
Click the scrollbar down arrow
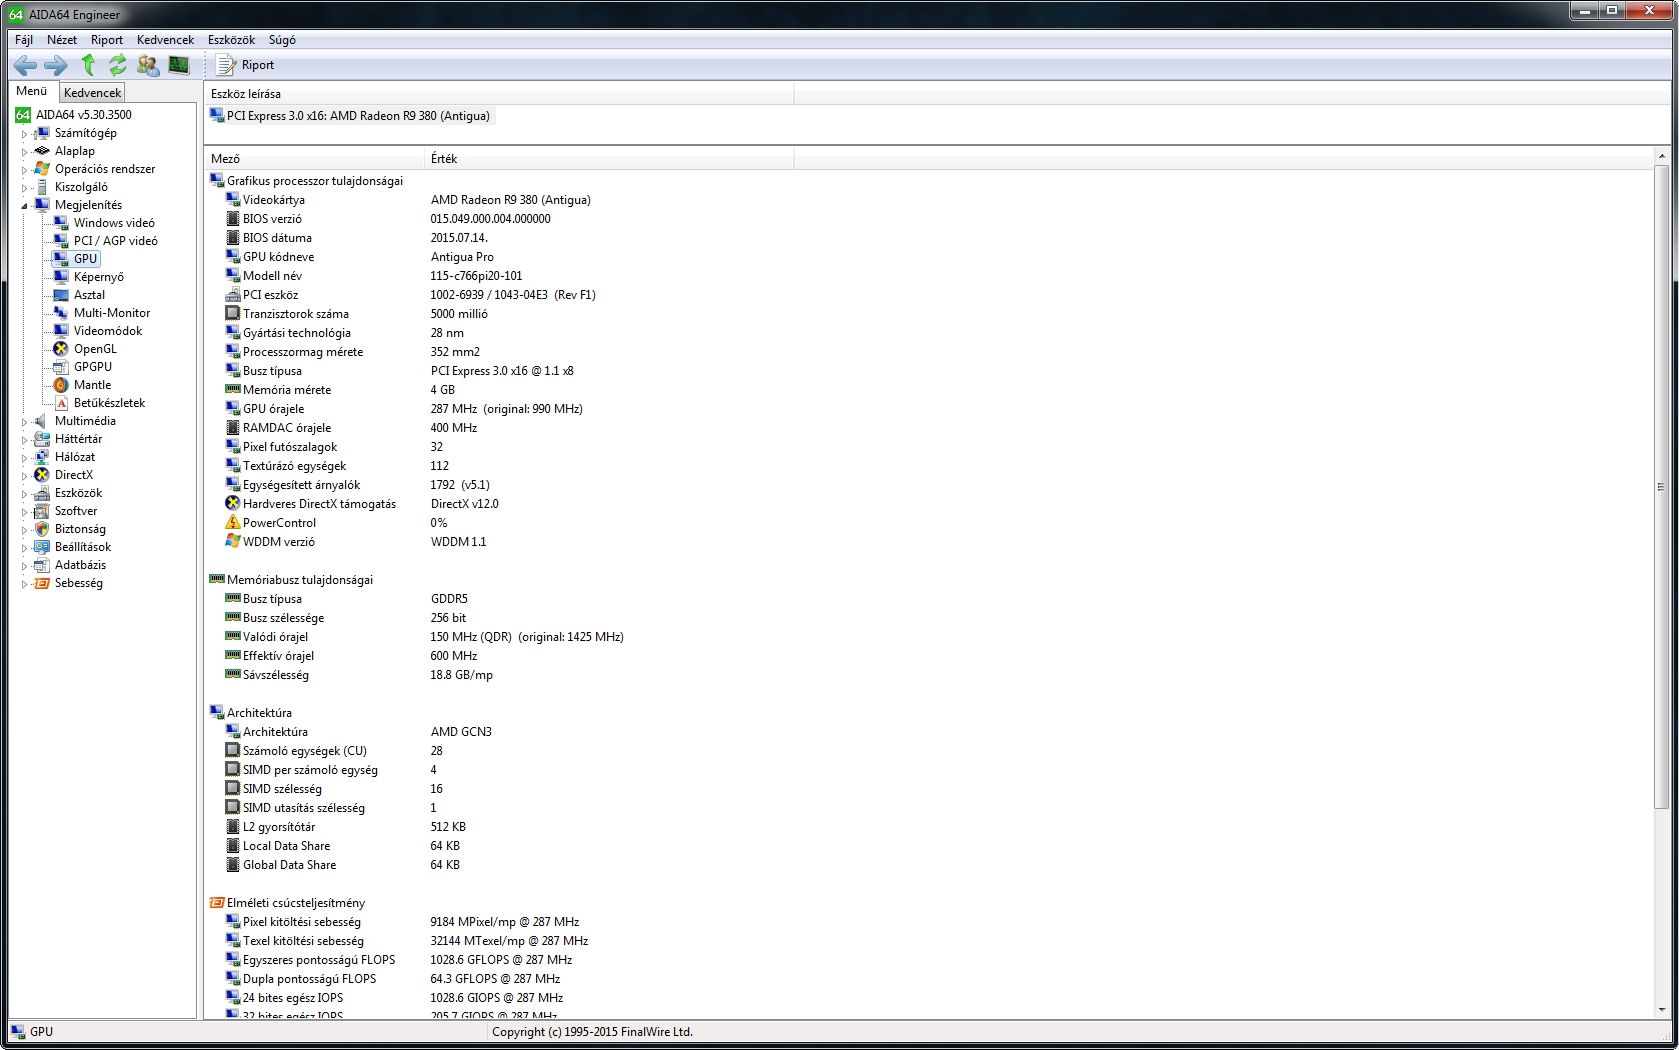(1662, 1010)
